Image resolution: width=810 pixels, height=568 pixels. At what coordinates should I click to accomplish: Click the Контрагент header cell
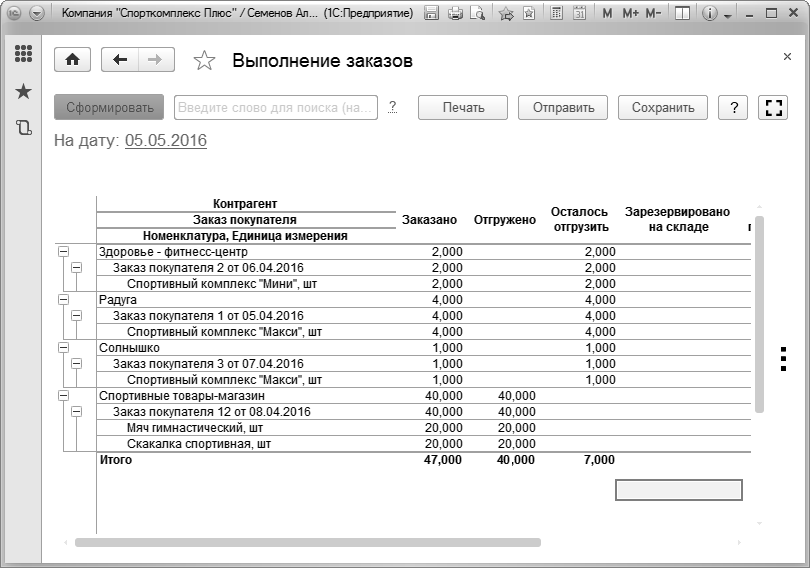click(245, 204)
